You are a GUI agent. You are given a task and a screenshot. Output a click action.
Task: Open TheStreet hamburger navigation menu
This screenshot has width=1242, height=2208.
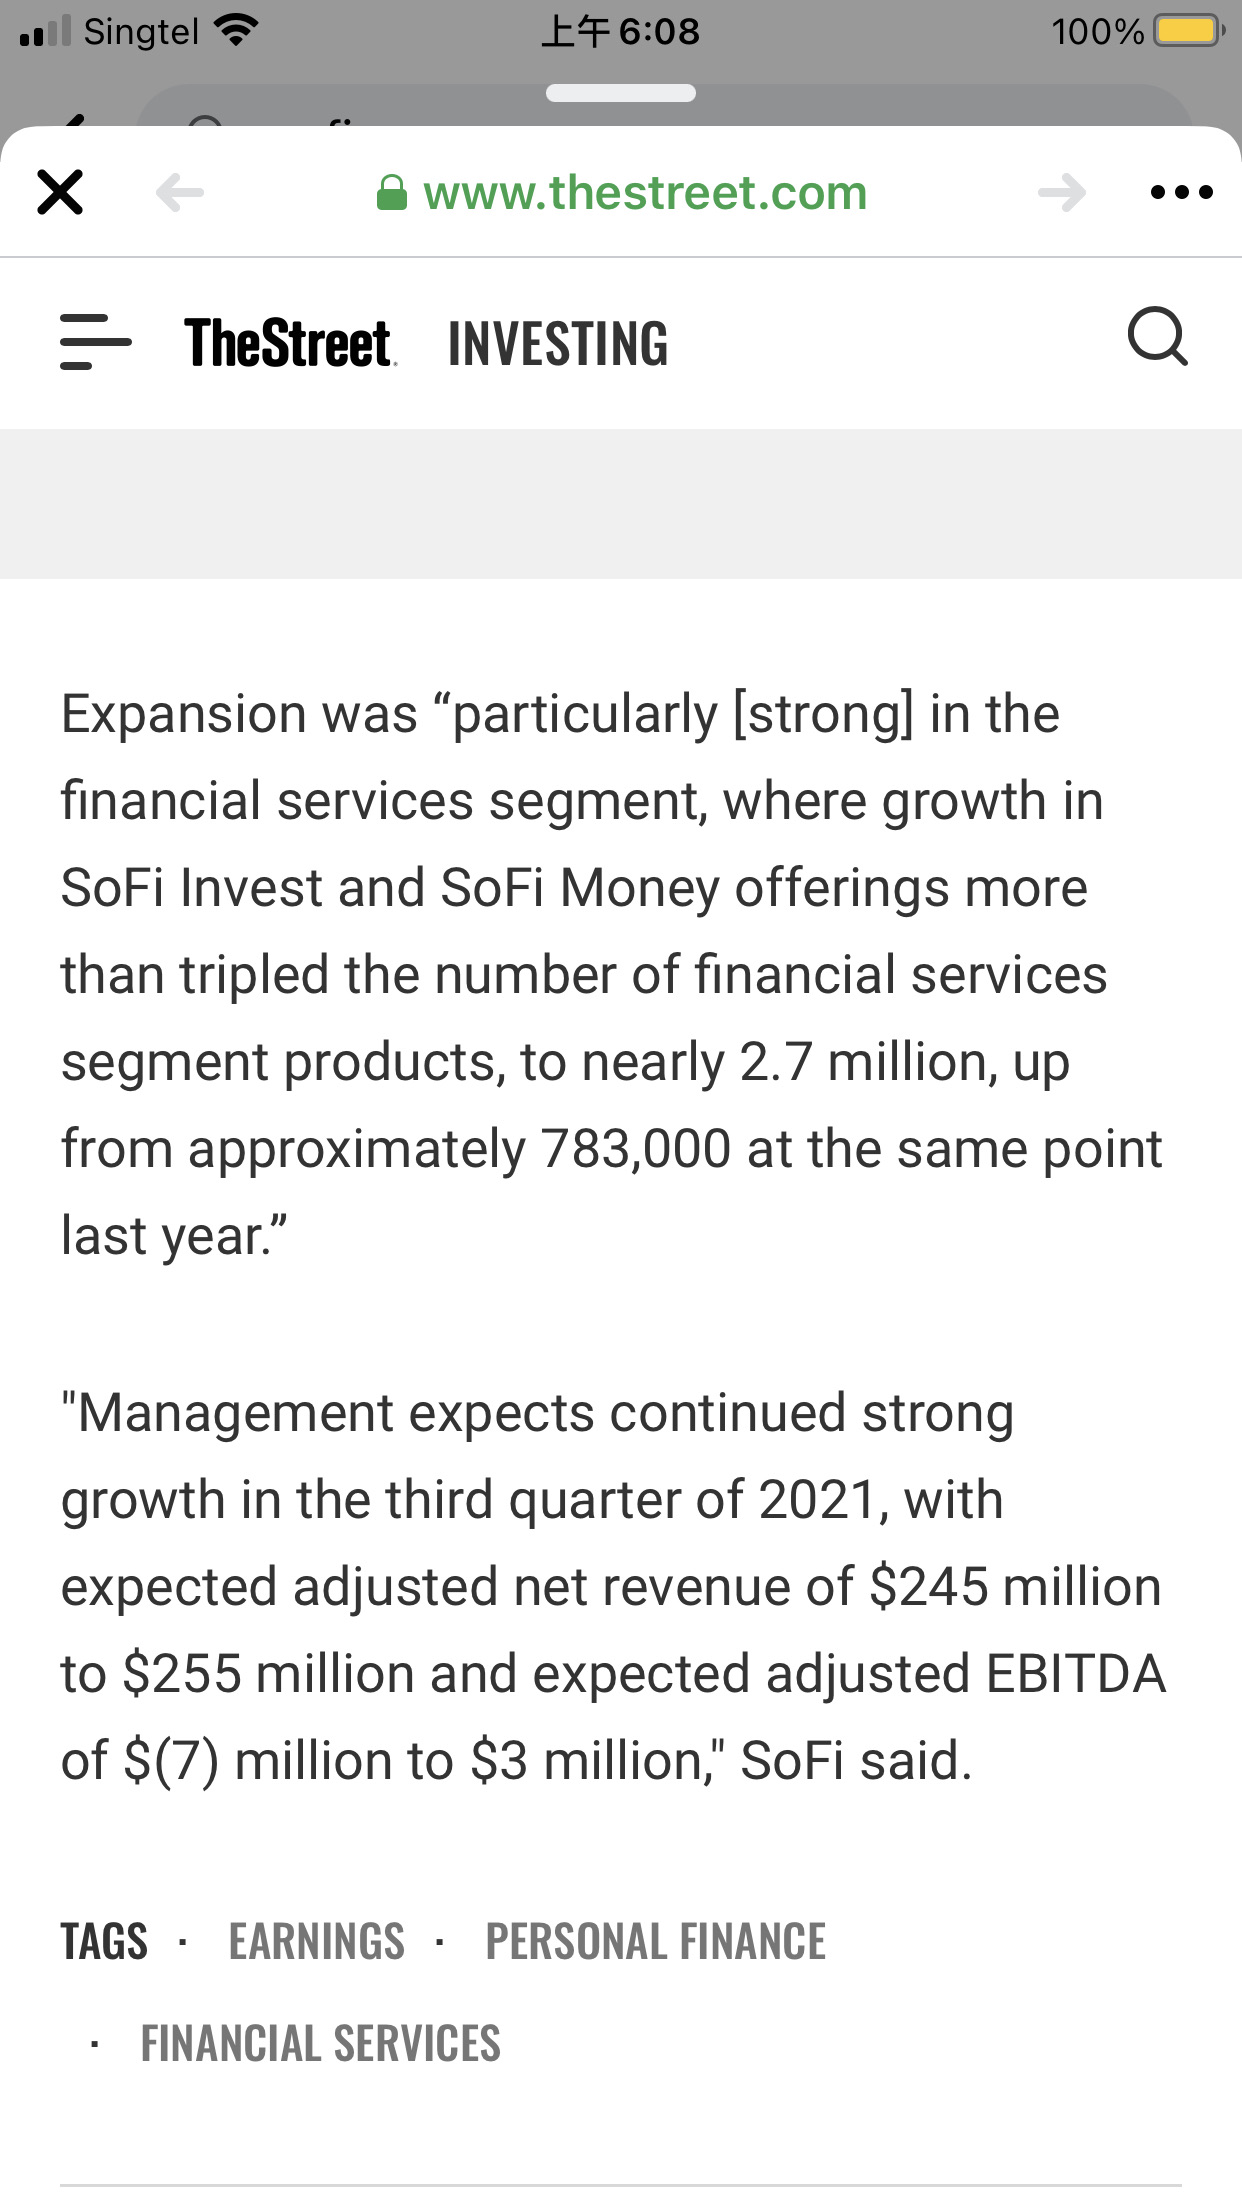(x=95, y=342)
